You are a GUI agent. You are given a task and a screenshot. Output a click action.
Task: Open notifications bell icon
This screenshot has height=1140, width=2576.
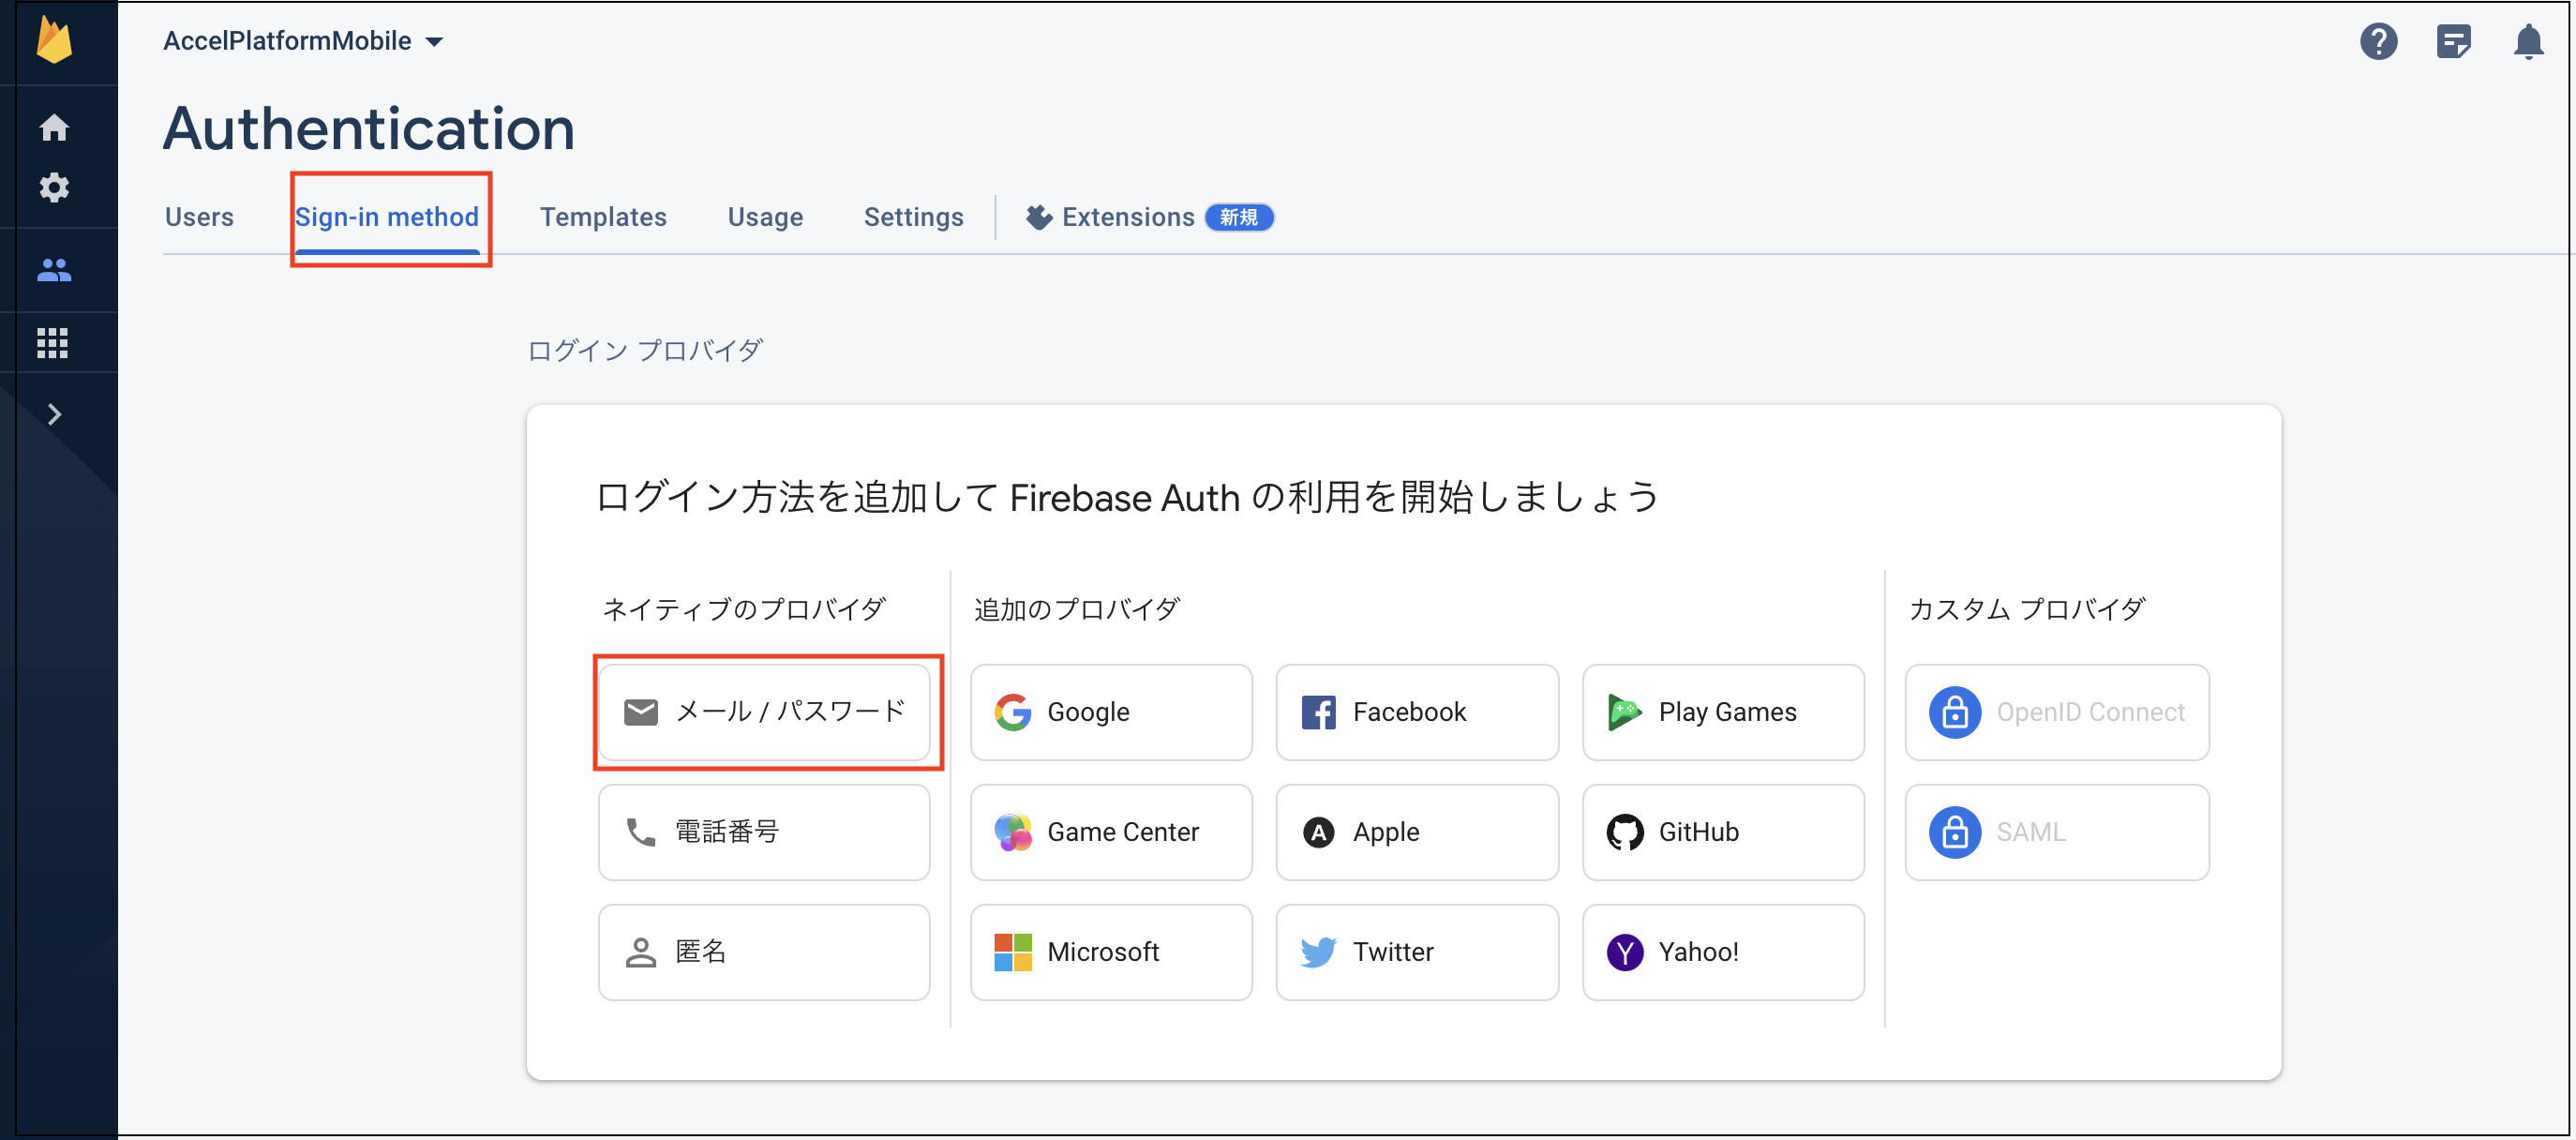(2528, 42)
